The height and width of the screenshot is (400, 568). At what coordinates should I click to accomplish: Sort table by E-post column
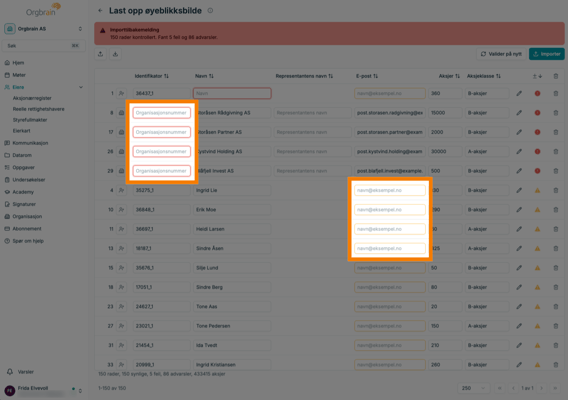click(367, 76)
